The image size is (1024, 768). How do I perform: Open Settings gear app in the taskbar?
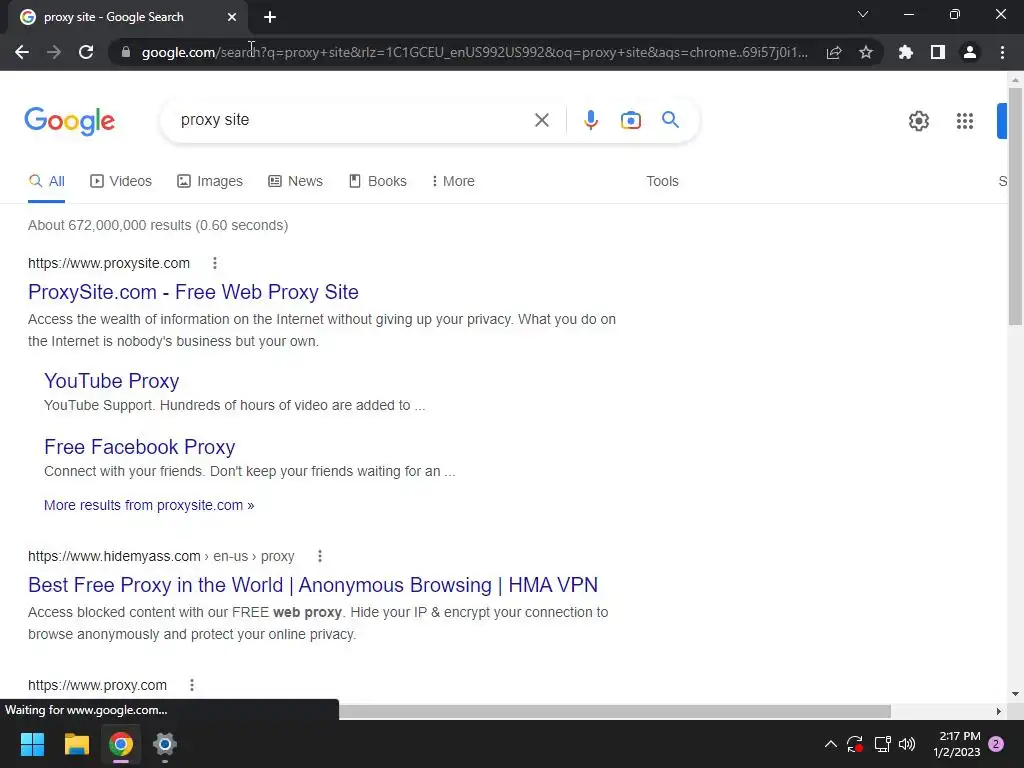point(165,744)
